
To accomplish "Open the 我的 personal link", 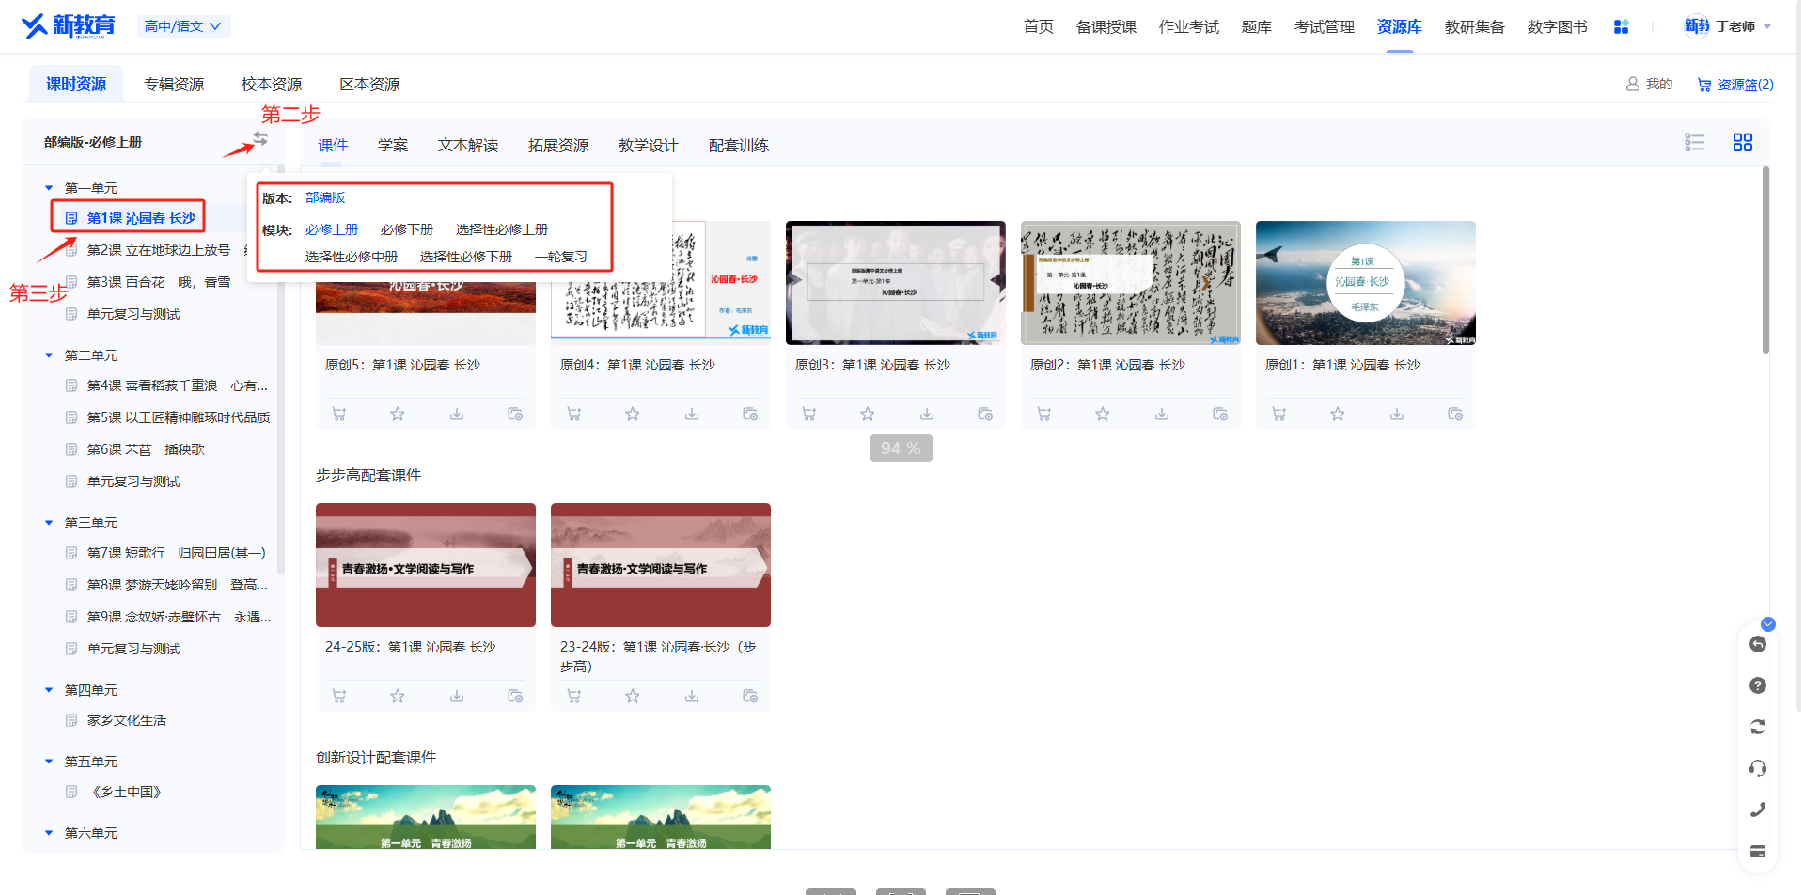I will (1649, 84).
